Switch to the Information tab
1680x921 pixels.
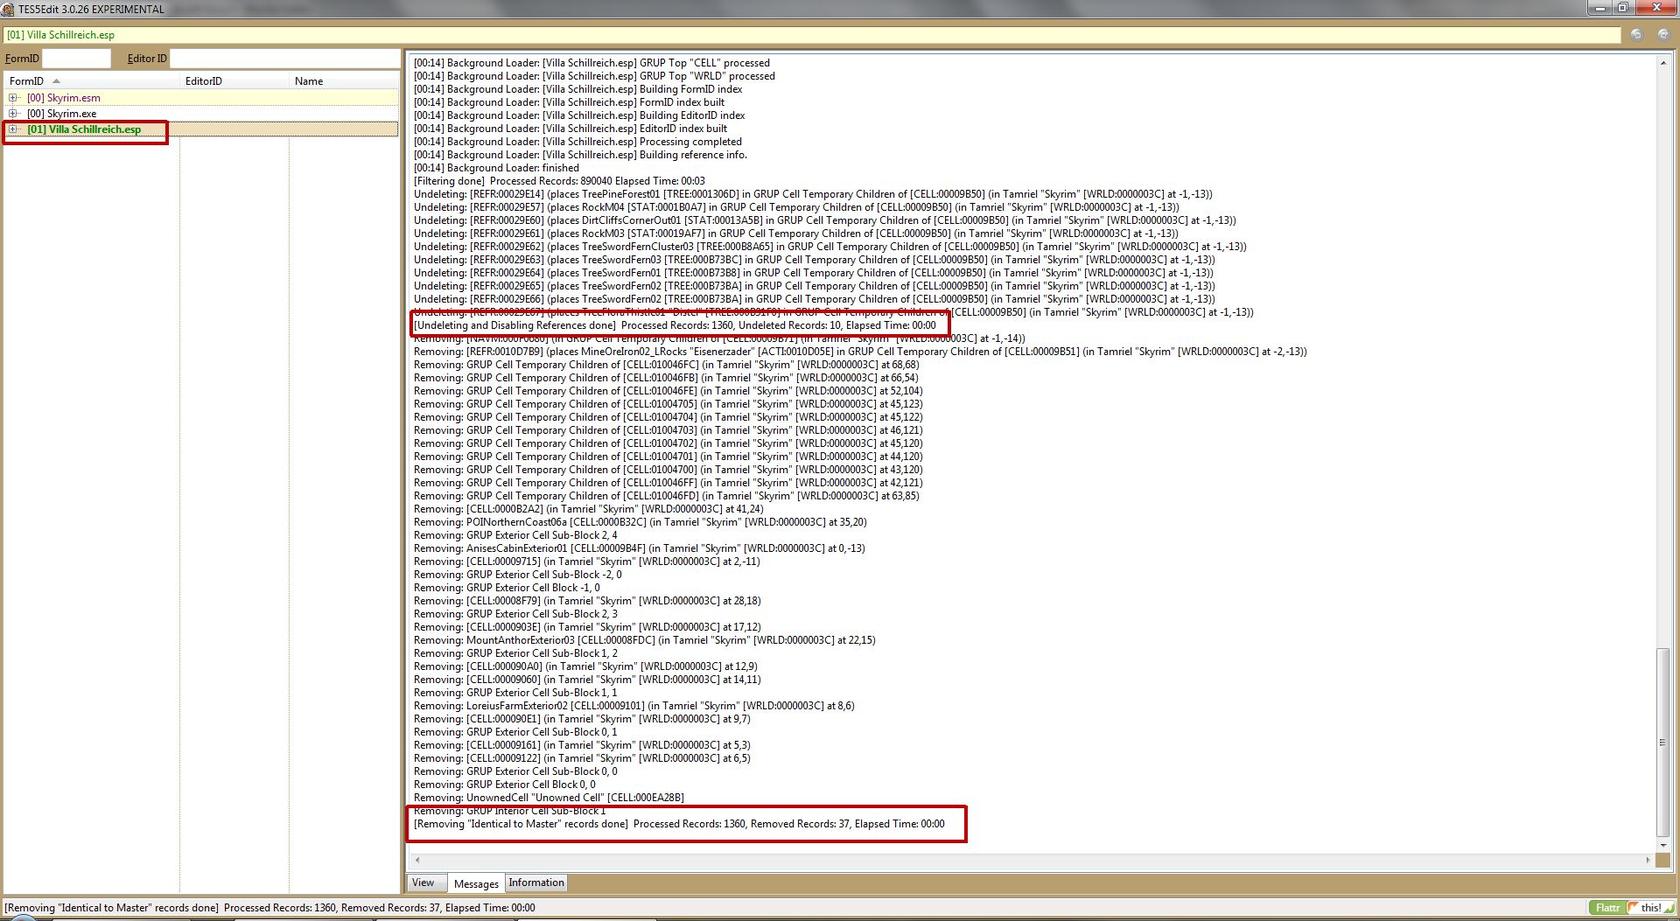pos(536,883)
